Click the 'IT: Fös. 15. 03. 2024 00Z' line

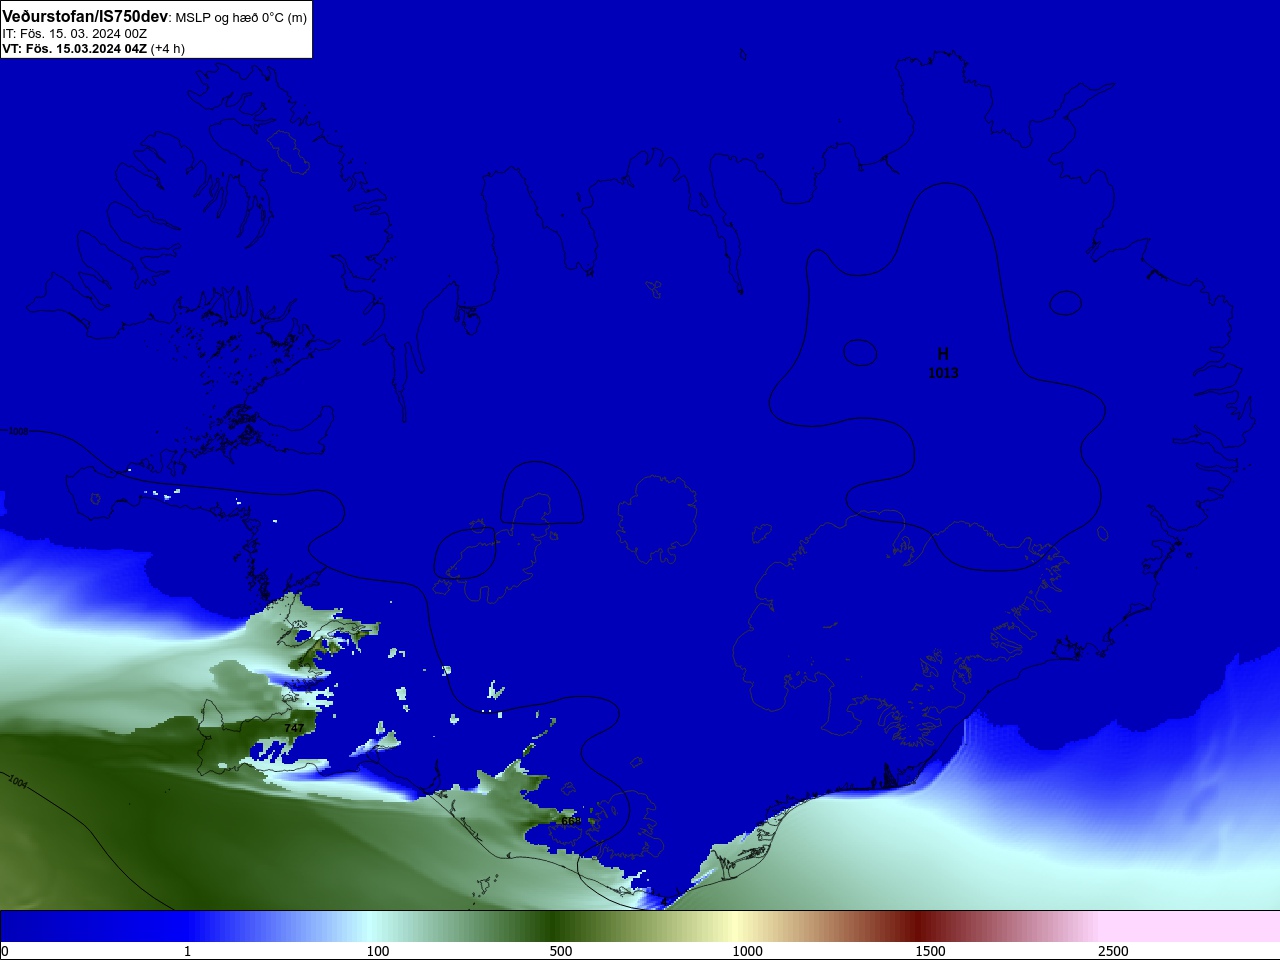click(x=75, y=33)
